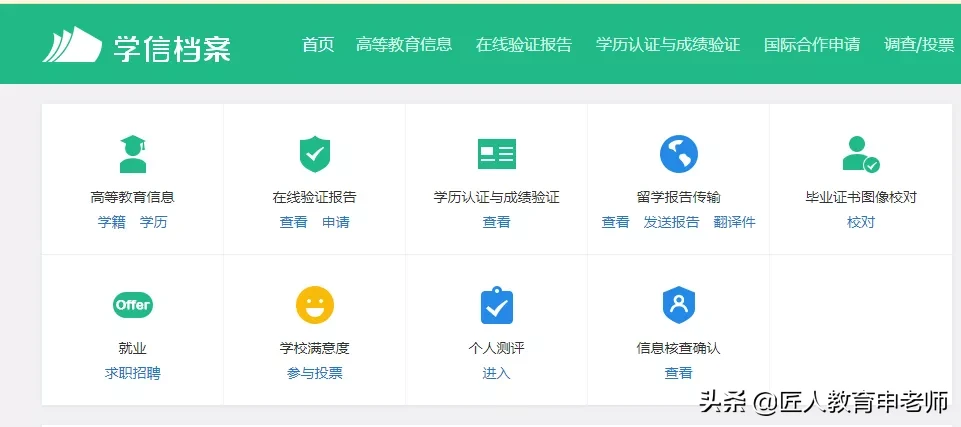This screenshot has height=427, width=961.
Task: Click the blue clipboard checkmark icon
Action: 496,304
